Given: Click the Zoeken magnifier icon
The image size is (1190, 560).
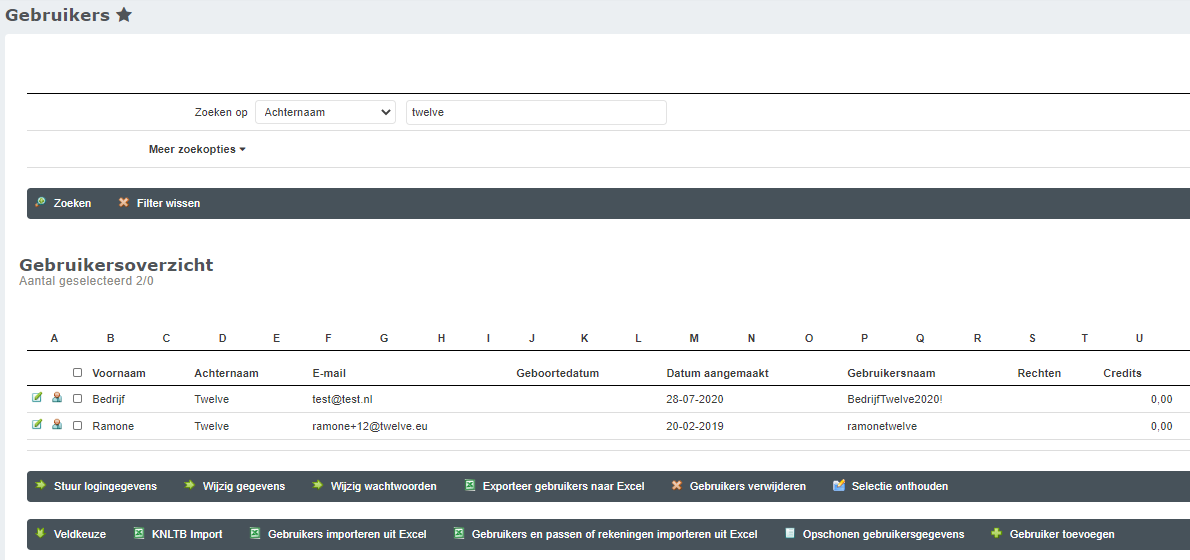Looking at the screenshot, I should (40, 203).
